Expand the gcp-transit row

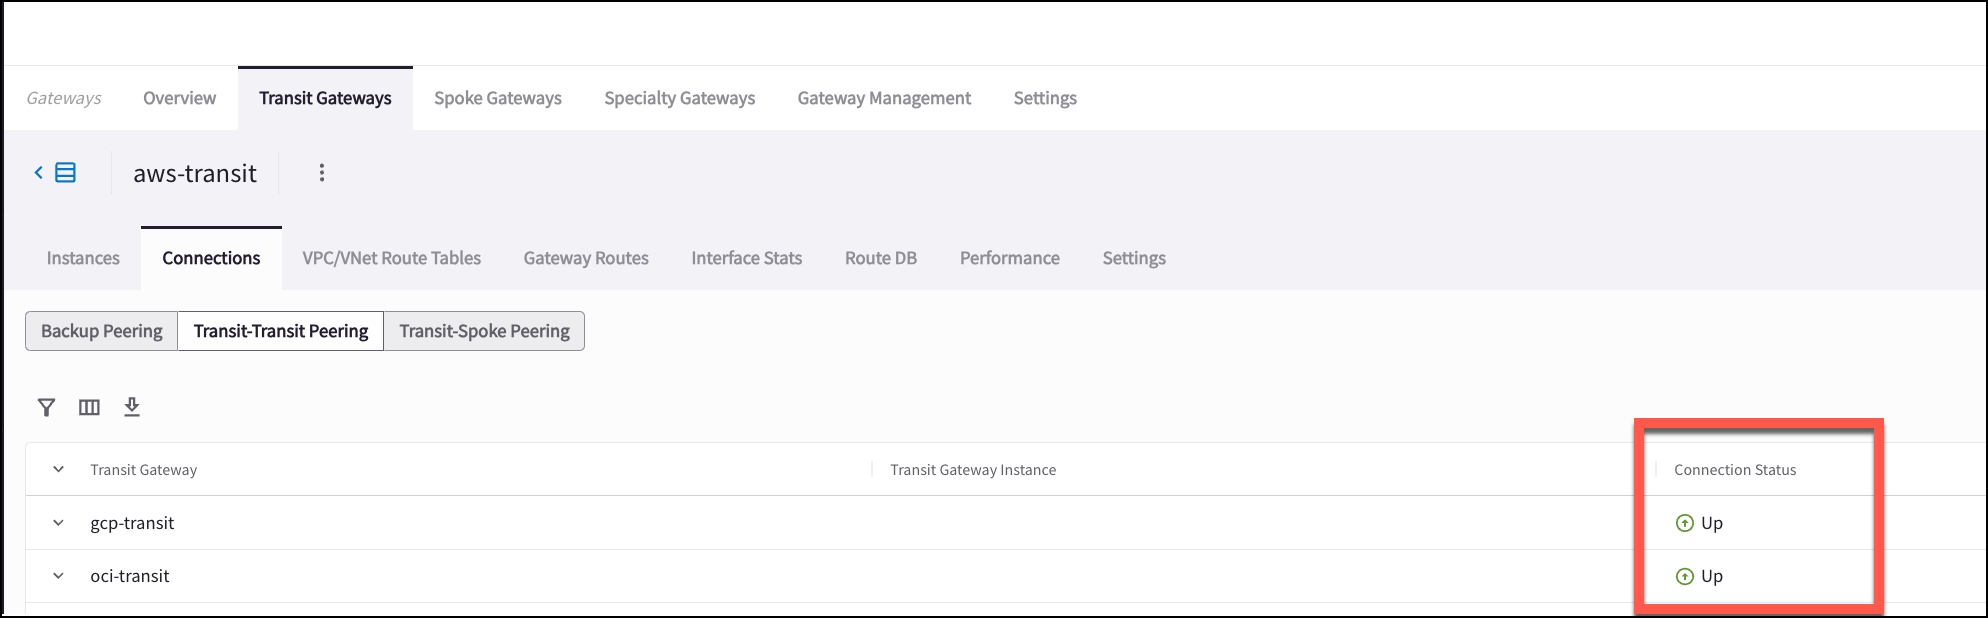pyautogui.click(x=57, y=522)
